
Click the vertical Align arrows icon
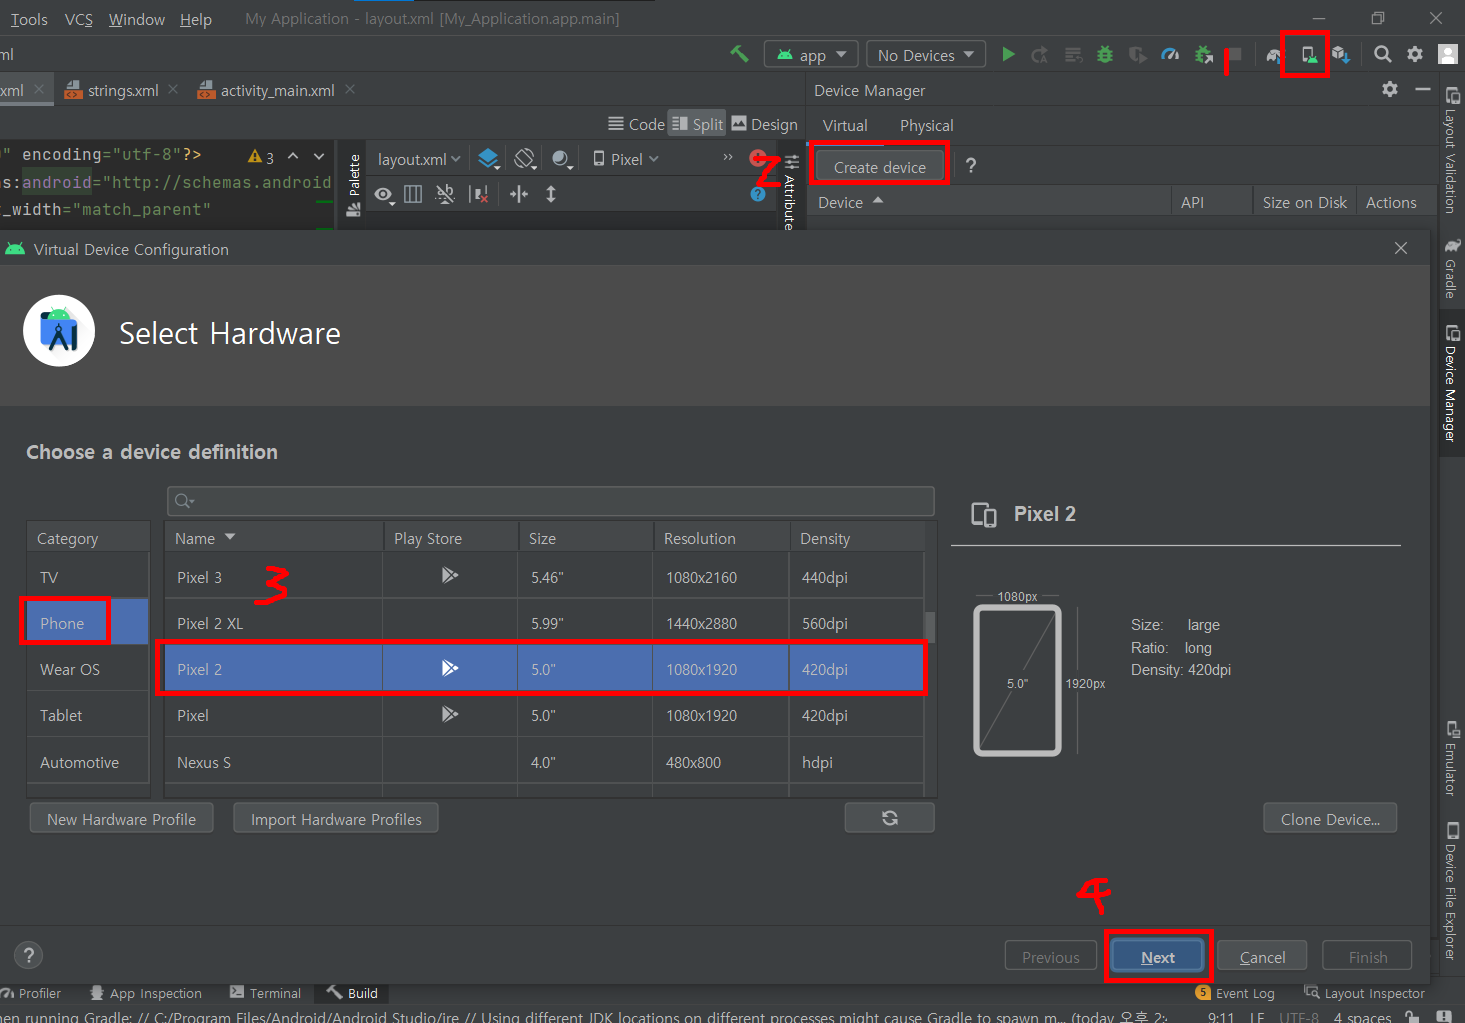point(551,194)
